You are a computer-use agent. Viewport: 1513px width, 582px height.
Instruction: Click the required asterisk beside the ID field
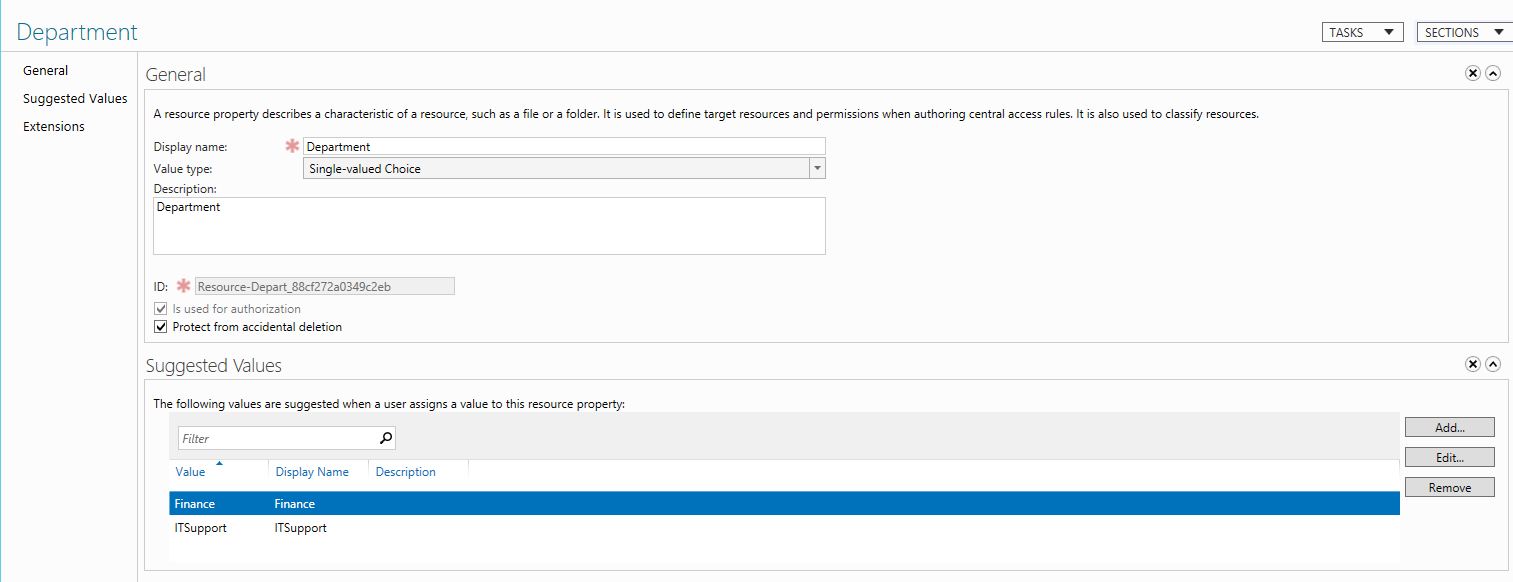pos(183,285)
